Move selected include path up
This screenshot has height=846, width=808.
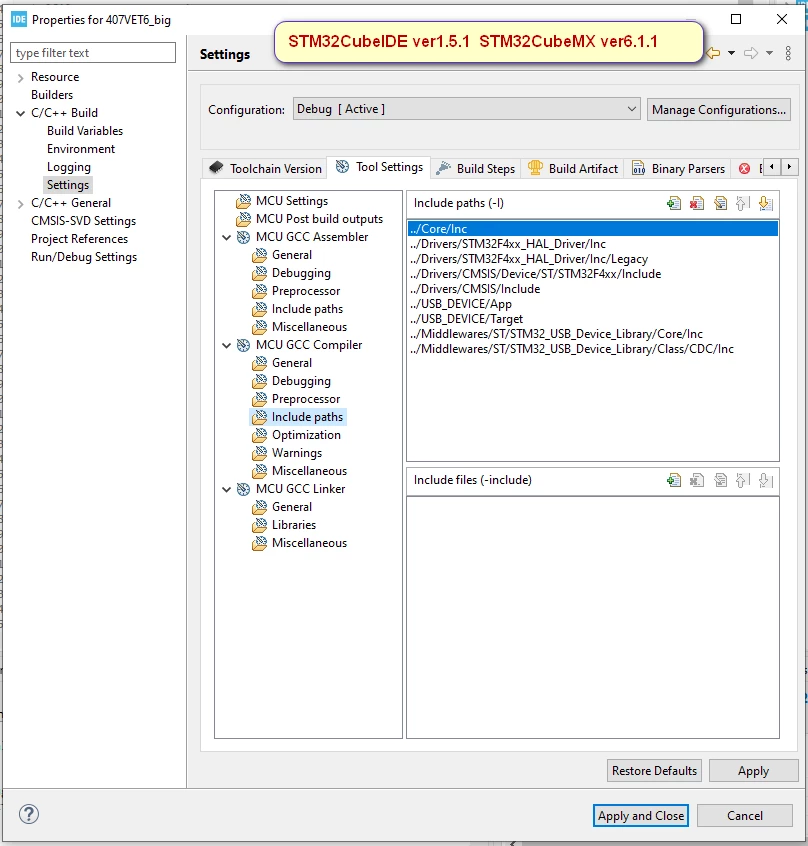(x=743, y=203)
